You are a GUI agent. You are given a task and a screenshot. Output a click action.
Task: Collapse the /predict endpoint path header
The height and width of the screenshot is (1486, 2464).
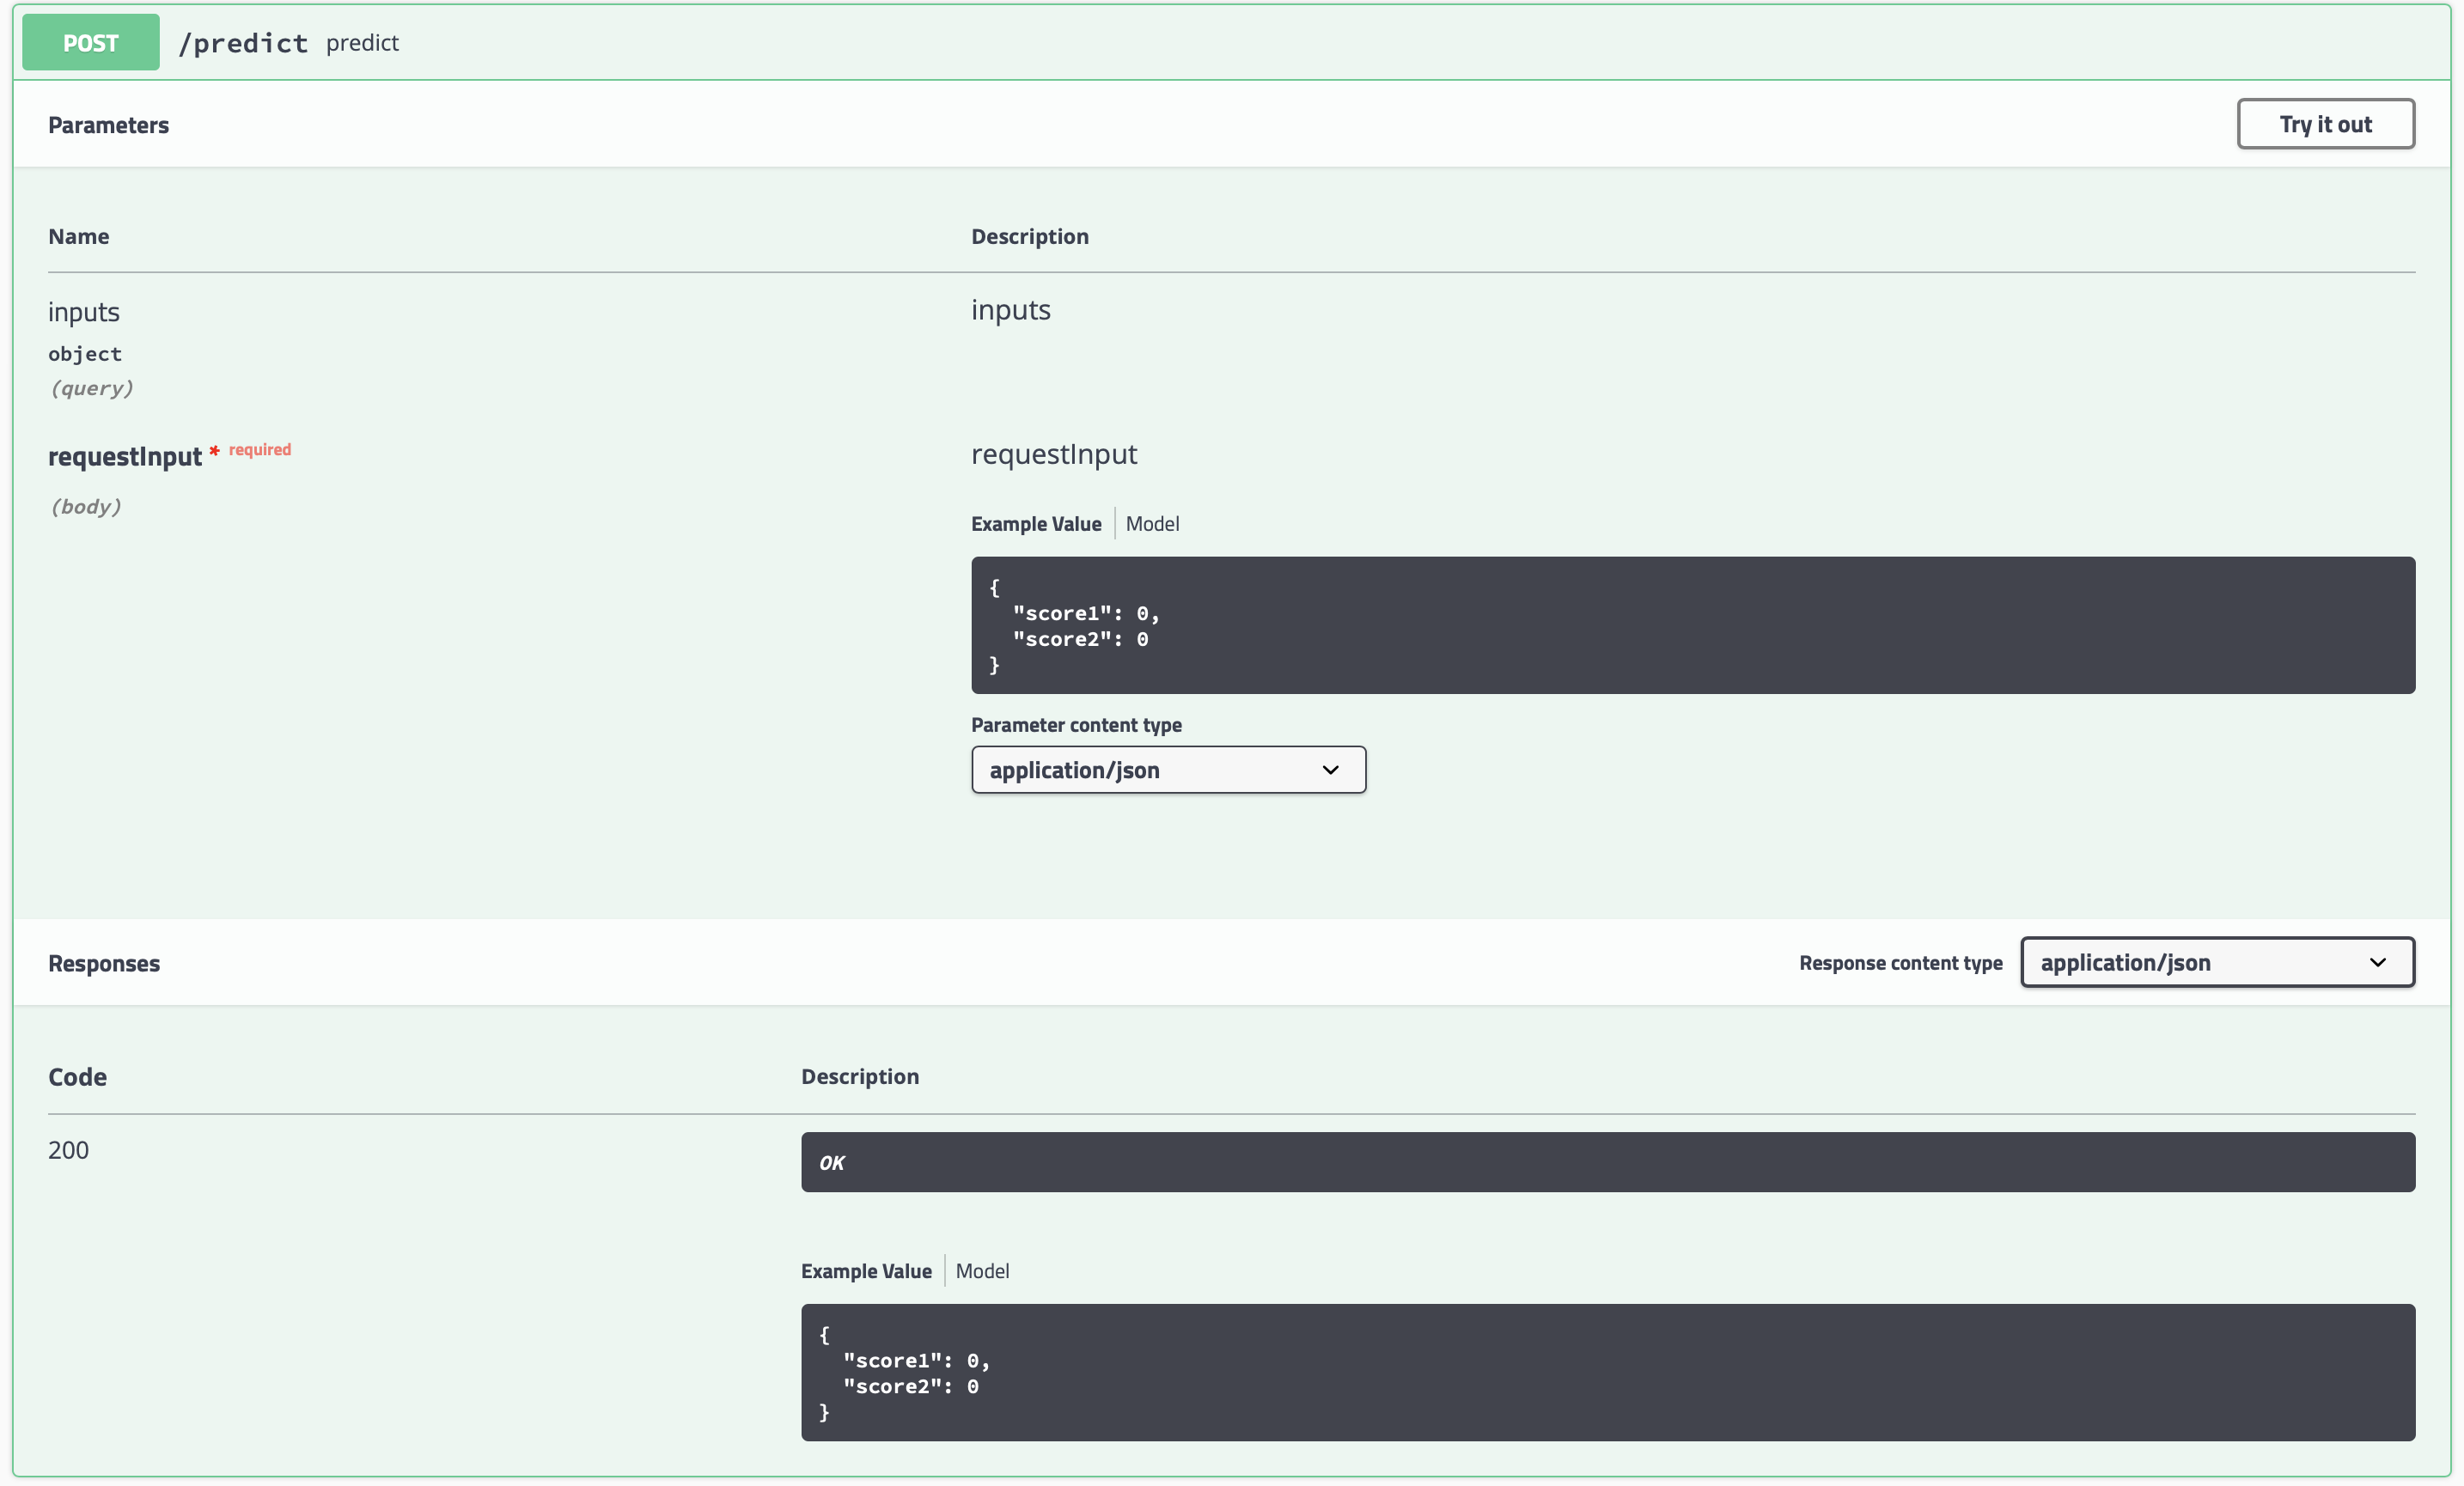(243, 43)
